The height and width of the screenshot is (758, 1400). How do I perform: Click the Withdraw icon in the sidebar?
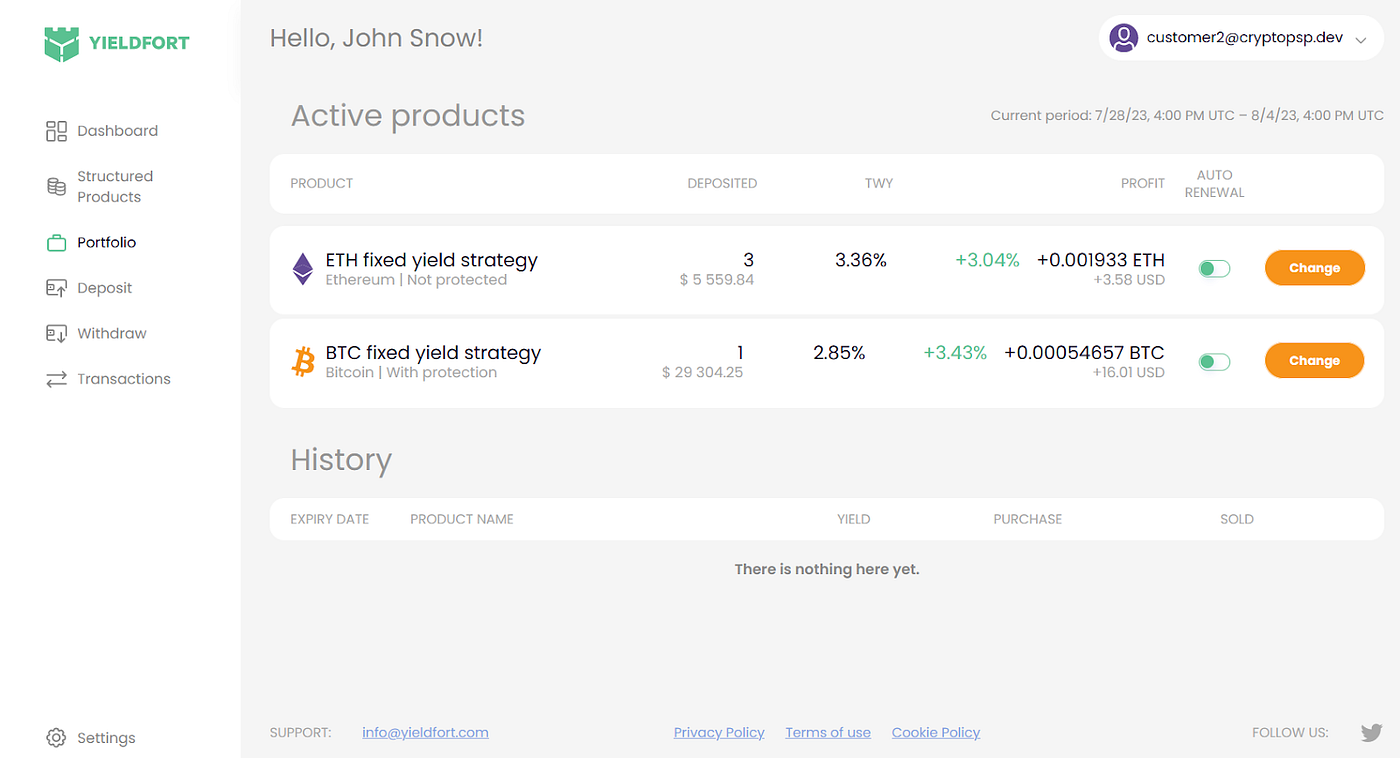click(x=56, y=334)
